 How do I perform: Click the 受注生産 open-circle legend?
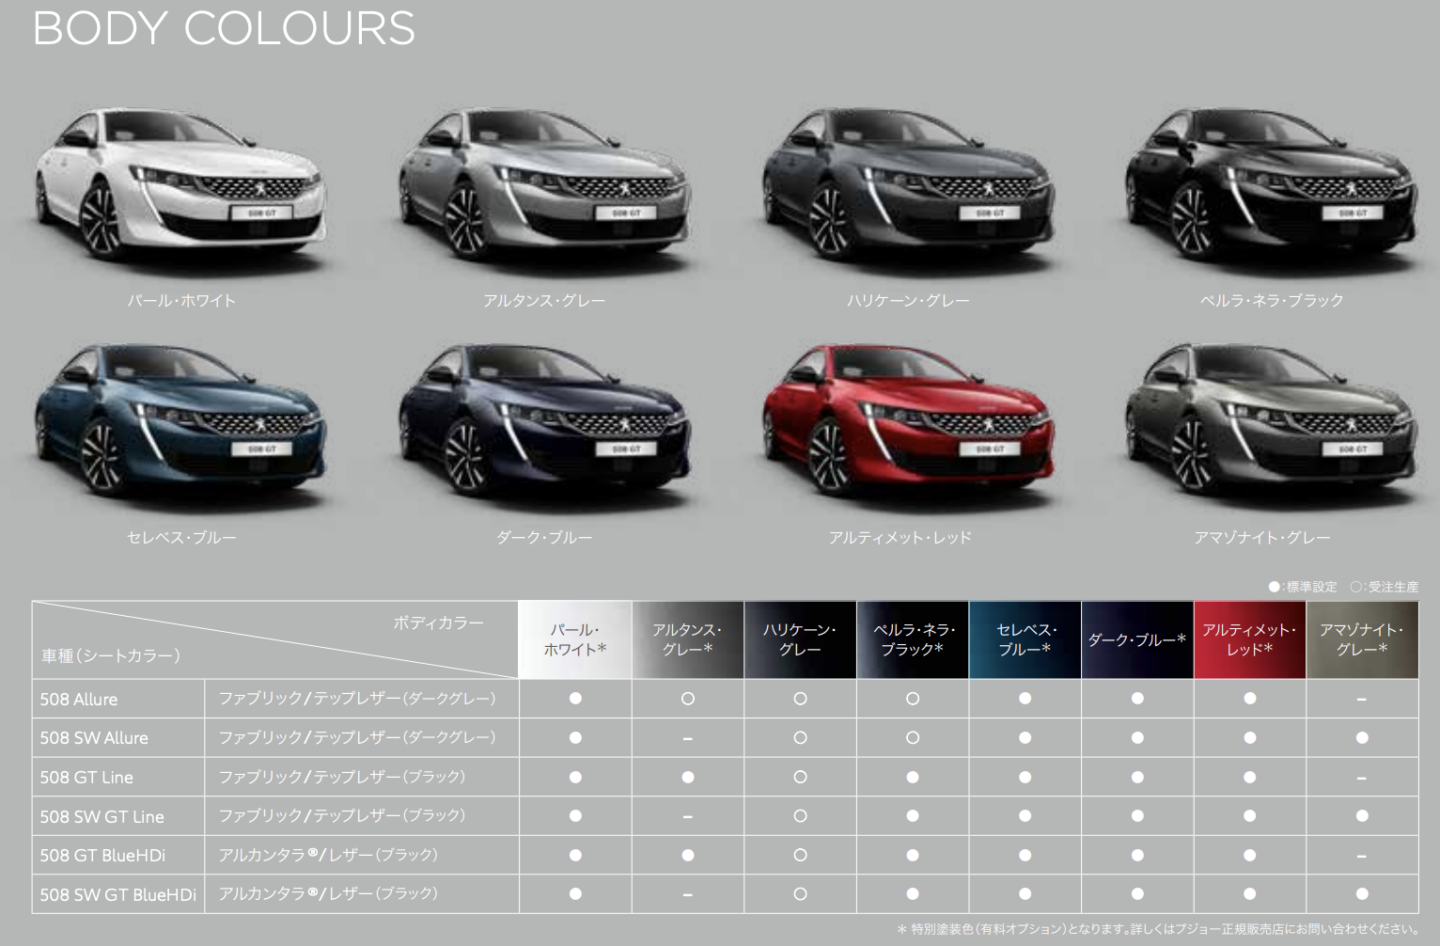pos(1384,587)
